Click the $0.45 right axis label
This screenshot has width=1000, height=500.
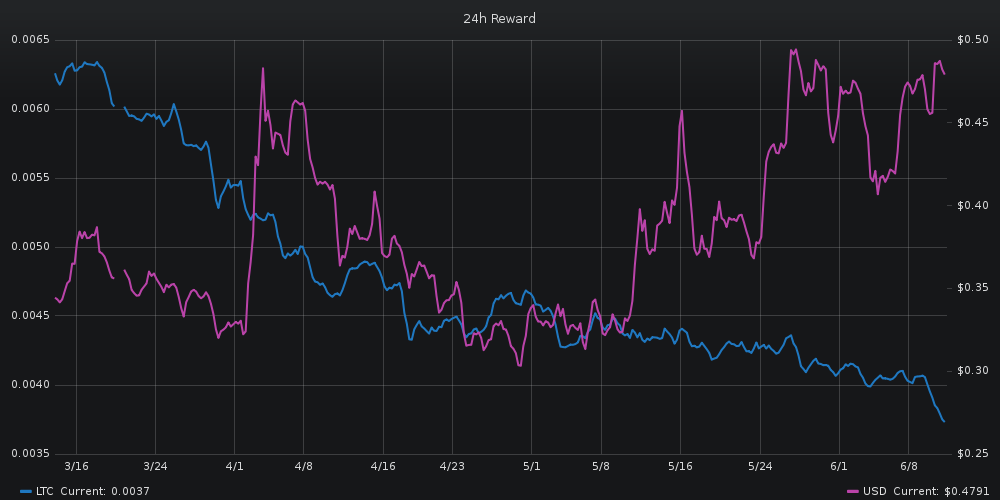973,122
